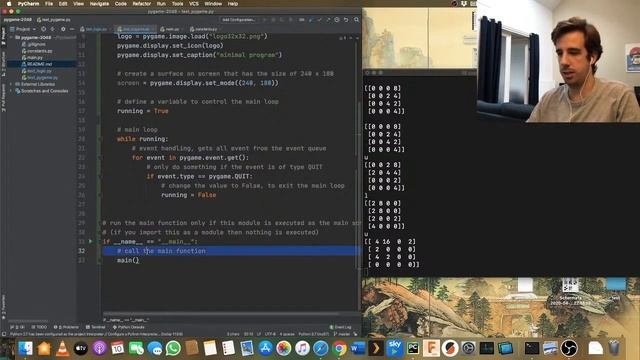The image size is (640, 360).
Task: Open the Navigate menu
Action: (99, 4)
